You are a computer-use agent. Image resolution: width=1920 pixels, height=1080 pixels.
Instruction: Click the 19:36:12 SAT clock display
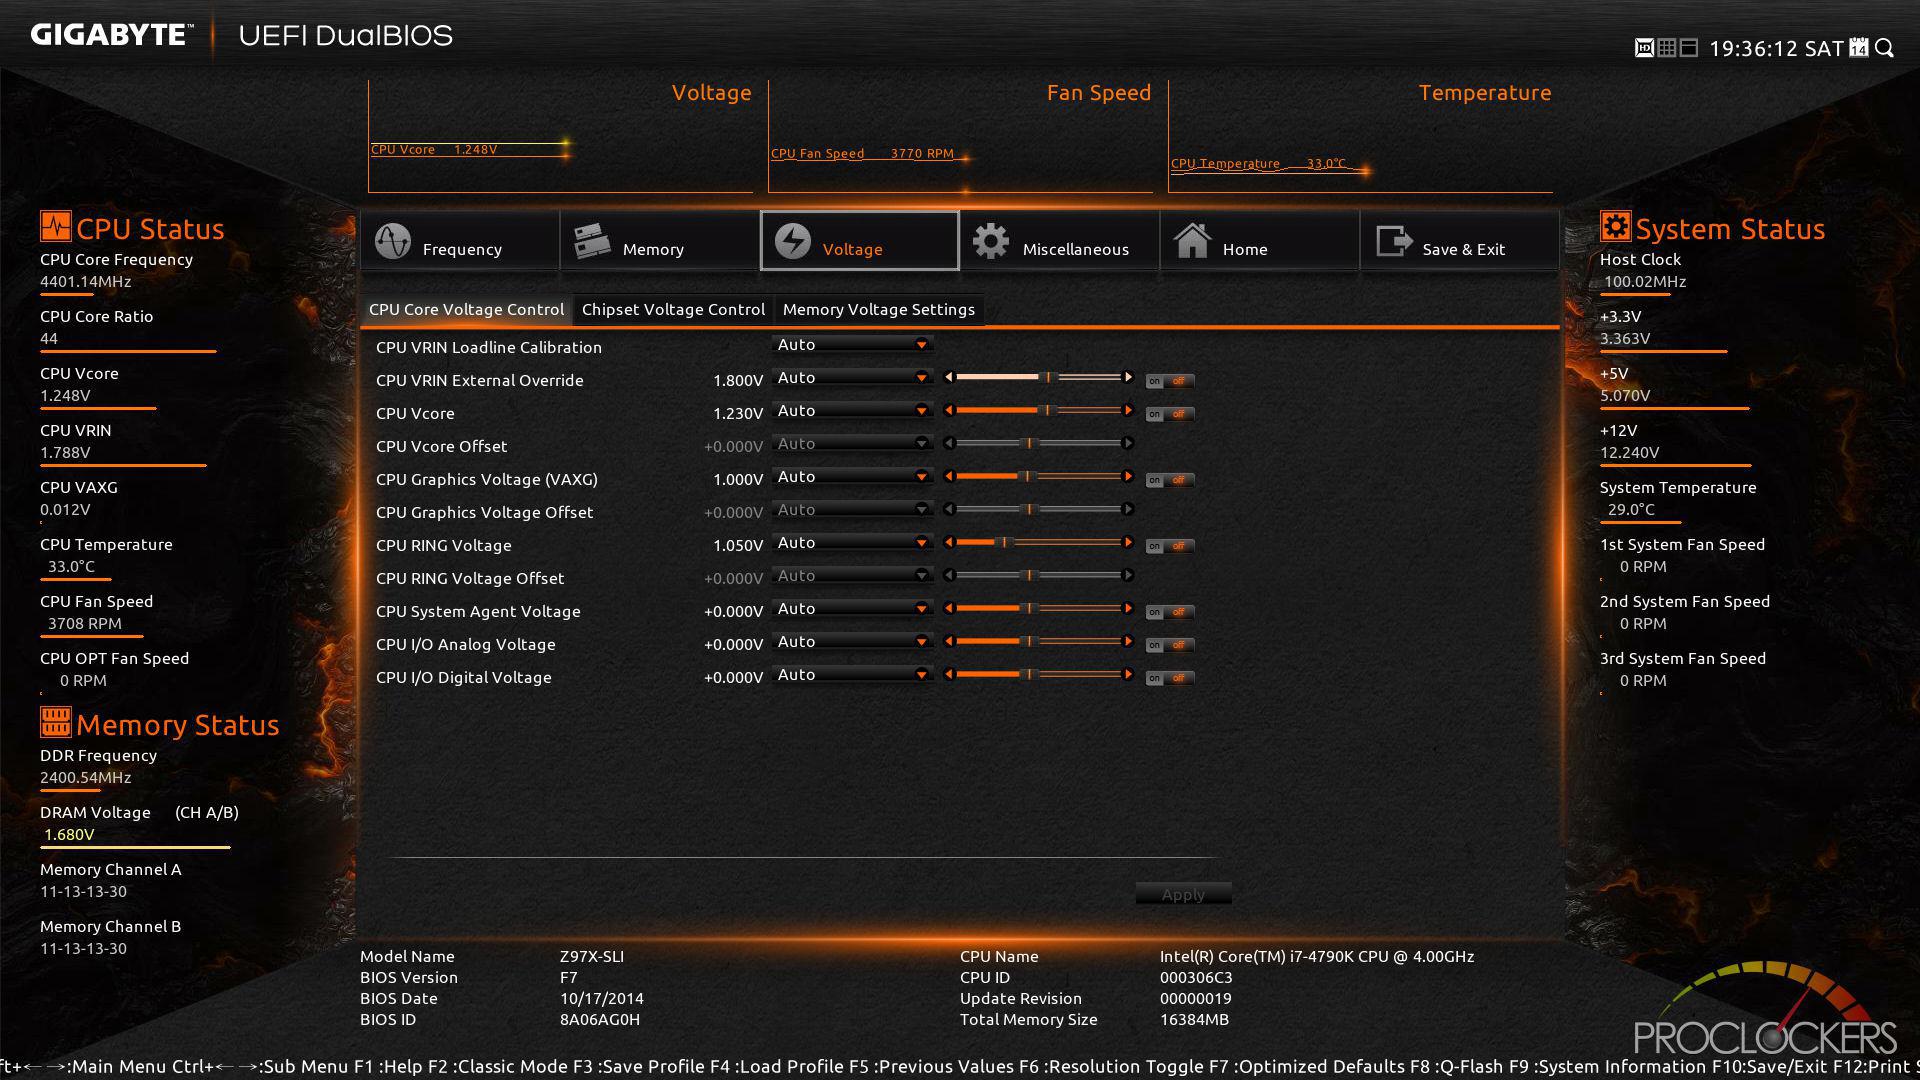pyautogui.click(x=1776, y=48)
